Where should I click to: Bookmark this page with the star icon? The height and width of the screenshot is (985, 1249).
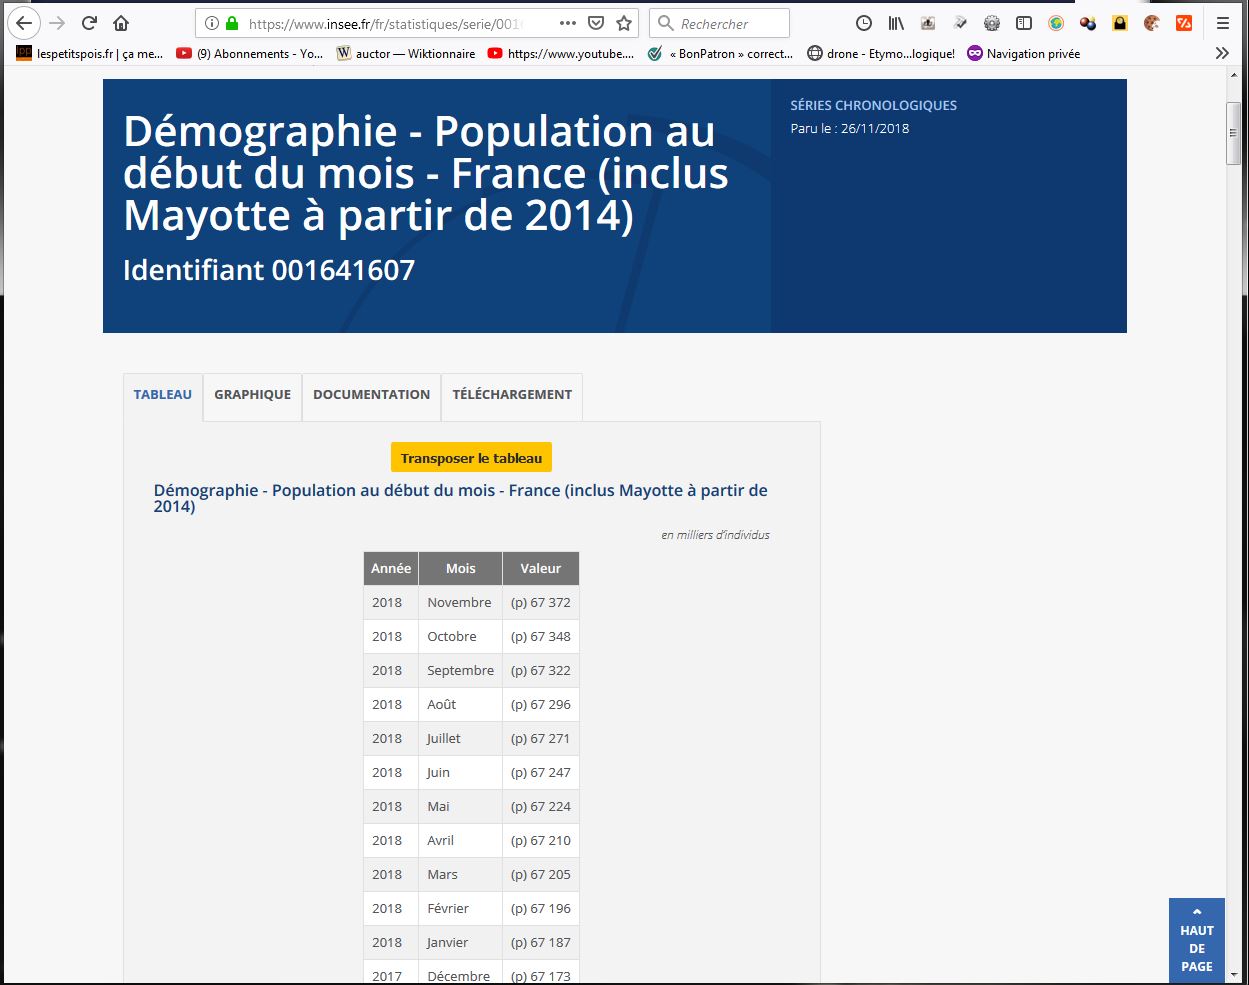point(624,23)
